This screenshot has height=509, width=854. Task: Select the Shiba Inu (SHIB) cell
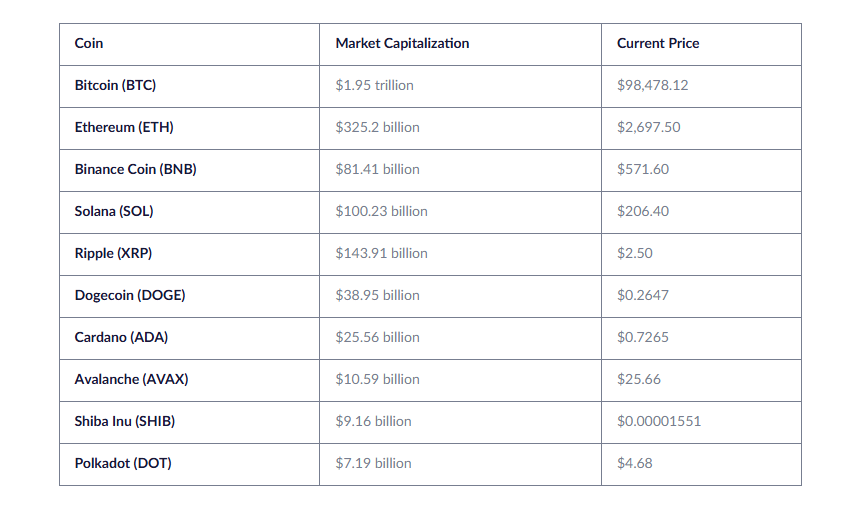(125, 422)
